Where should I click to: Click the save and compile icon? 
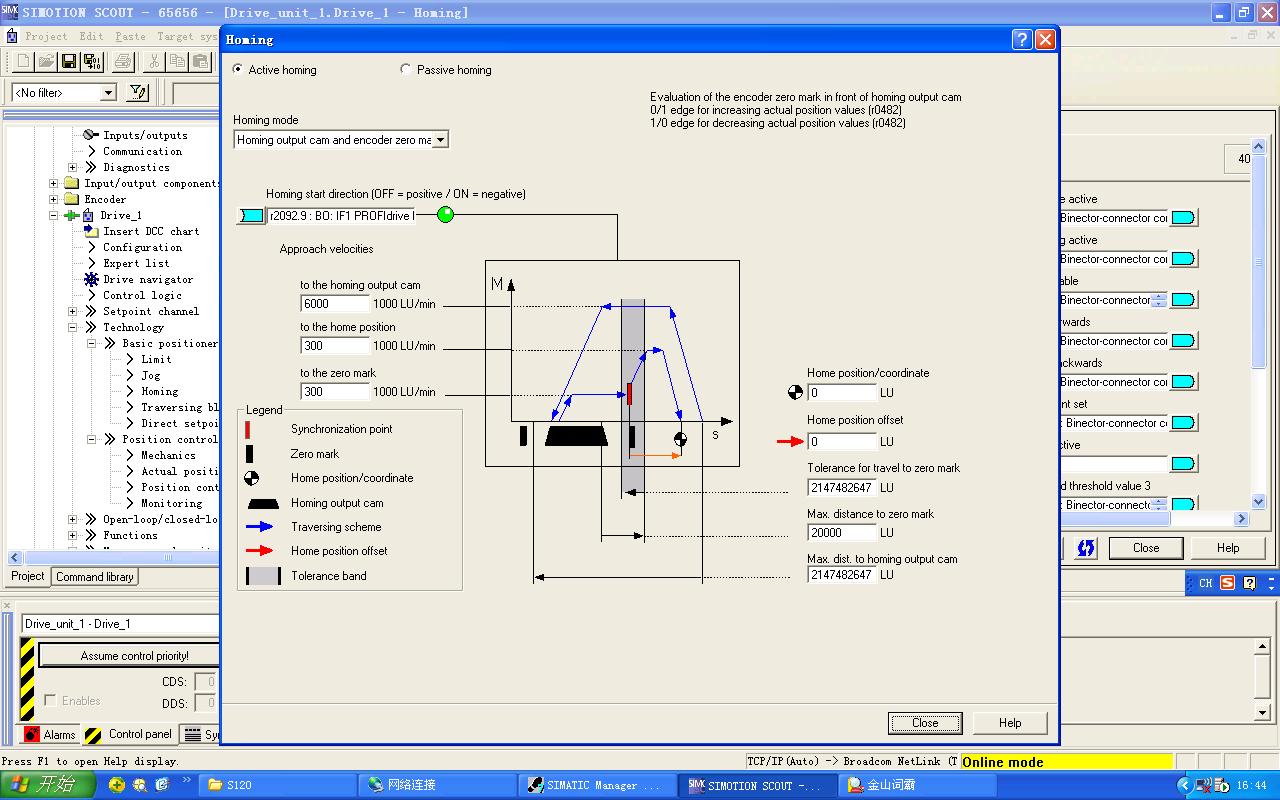pyautogui.click(x=92, y=62)
